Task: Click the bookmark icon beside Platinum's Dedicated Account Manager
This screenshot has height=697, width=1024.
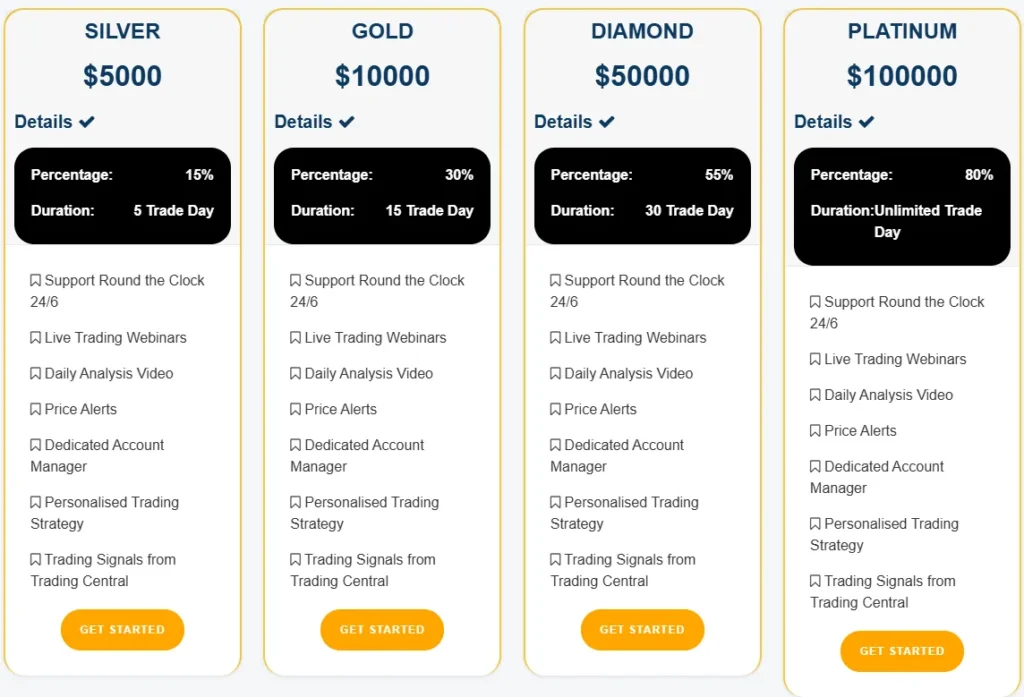Action: coord(818,466)
